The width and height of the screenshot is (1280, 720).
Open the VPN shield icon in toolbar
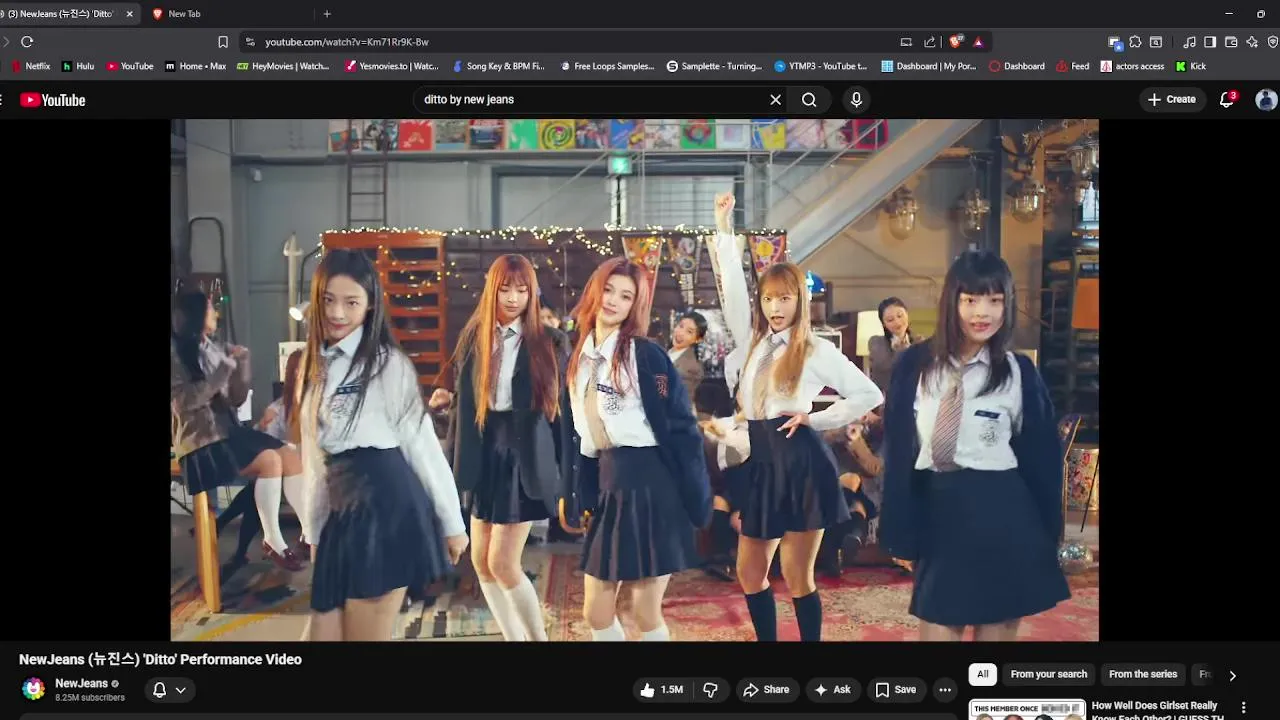tap(1272, 42)
